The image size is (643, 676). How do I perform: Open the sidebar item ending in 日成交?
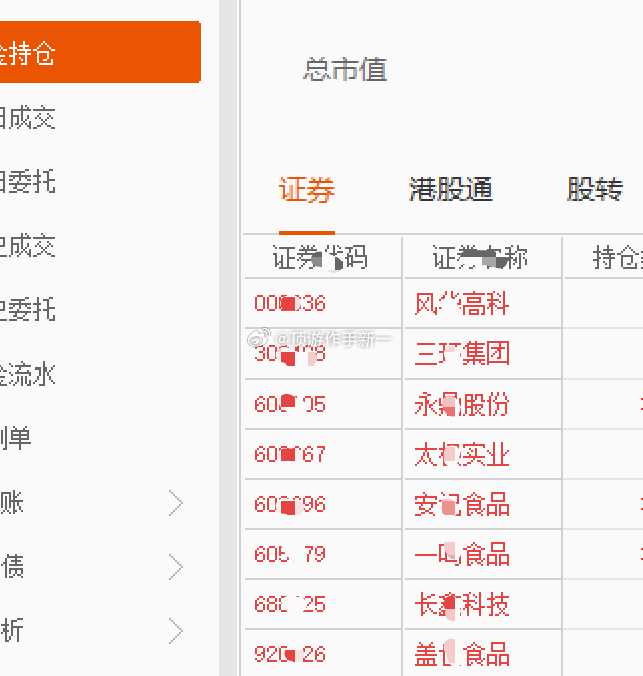click(28, 118)
